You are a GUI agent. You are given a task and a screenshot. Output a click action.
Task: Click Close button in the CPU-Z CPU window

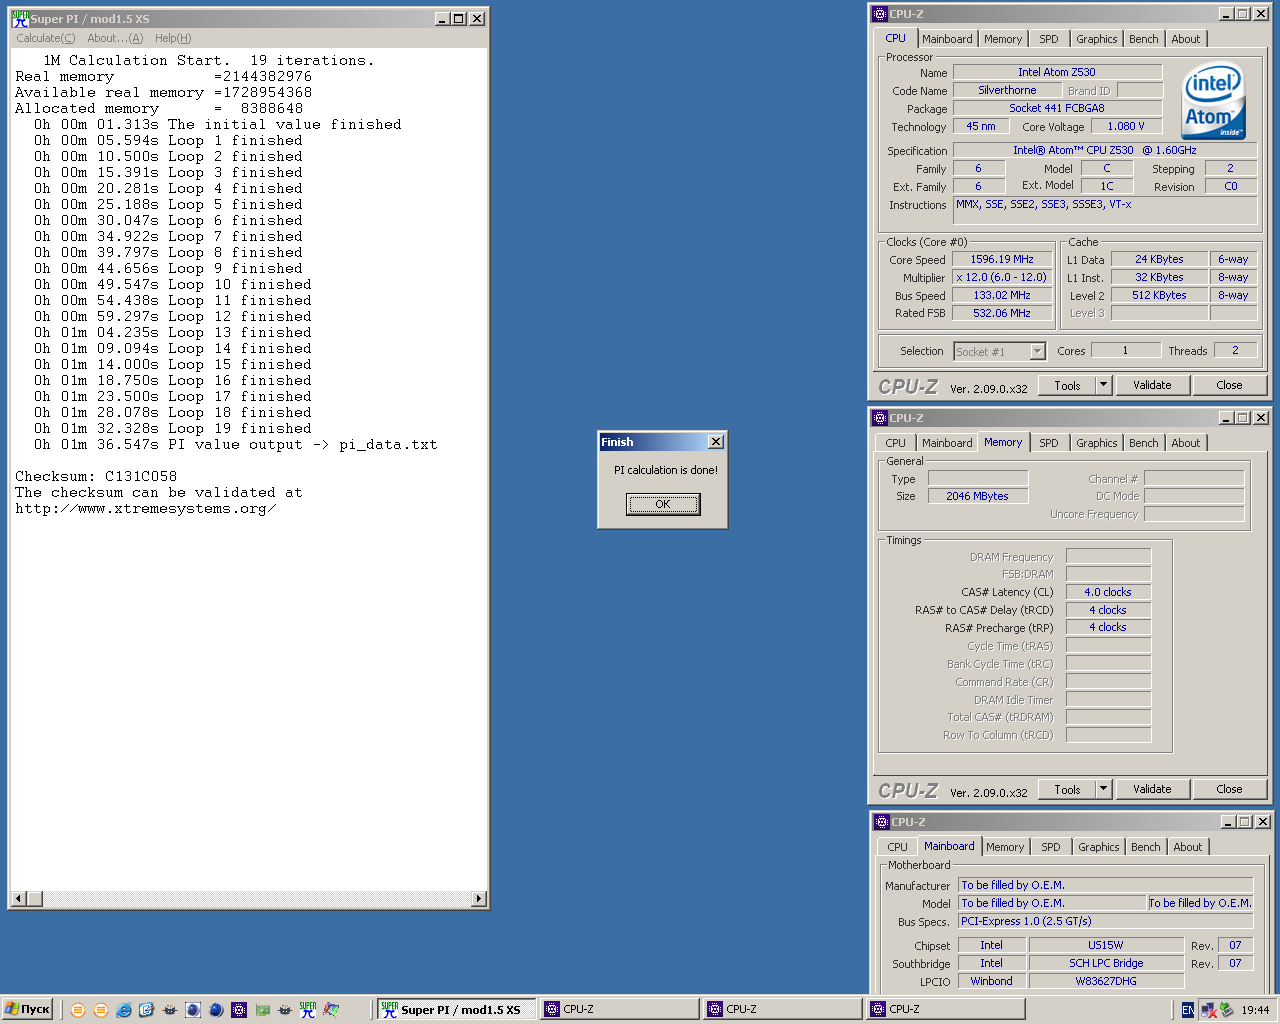pyautogui.click(x=1229, y=385)
